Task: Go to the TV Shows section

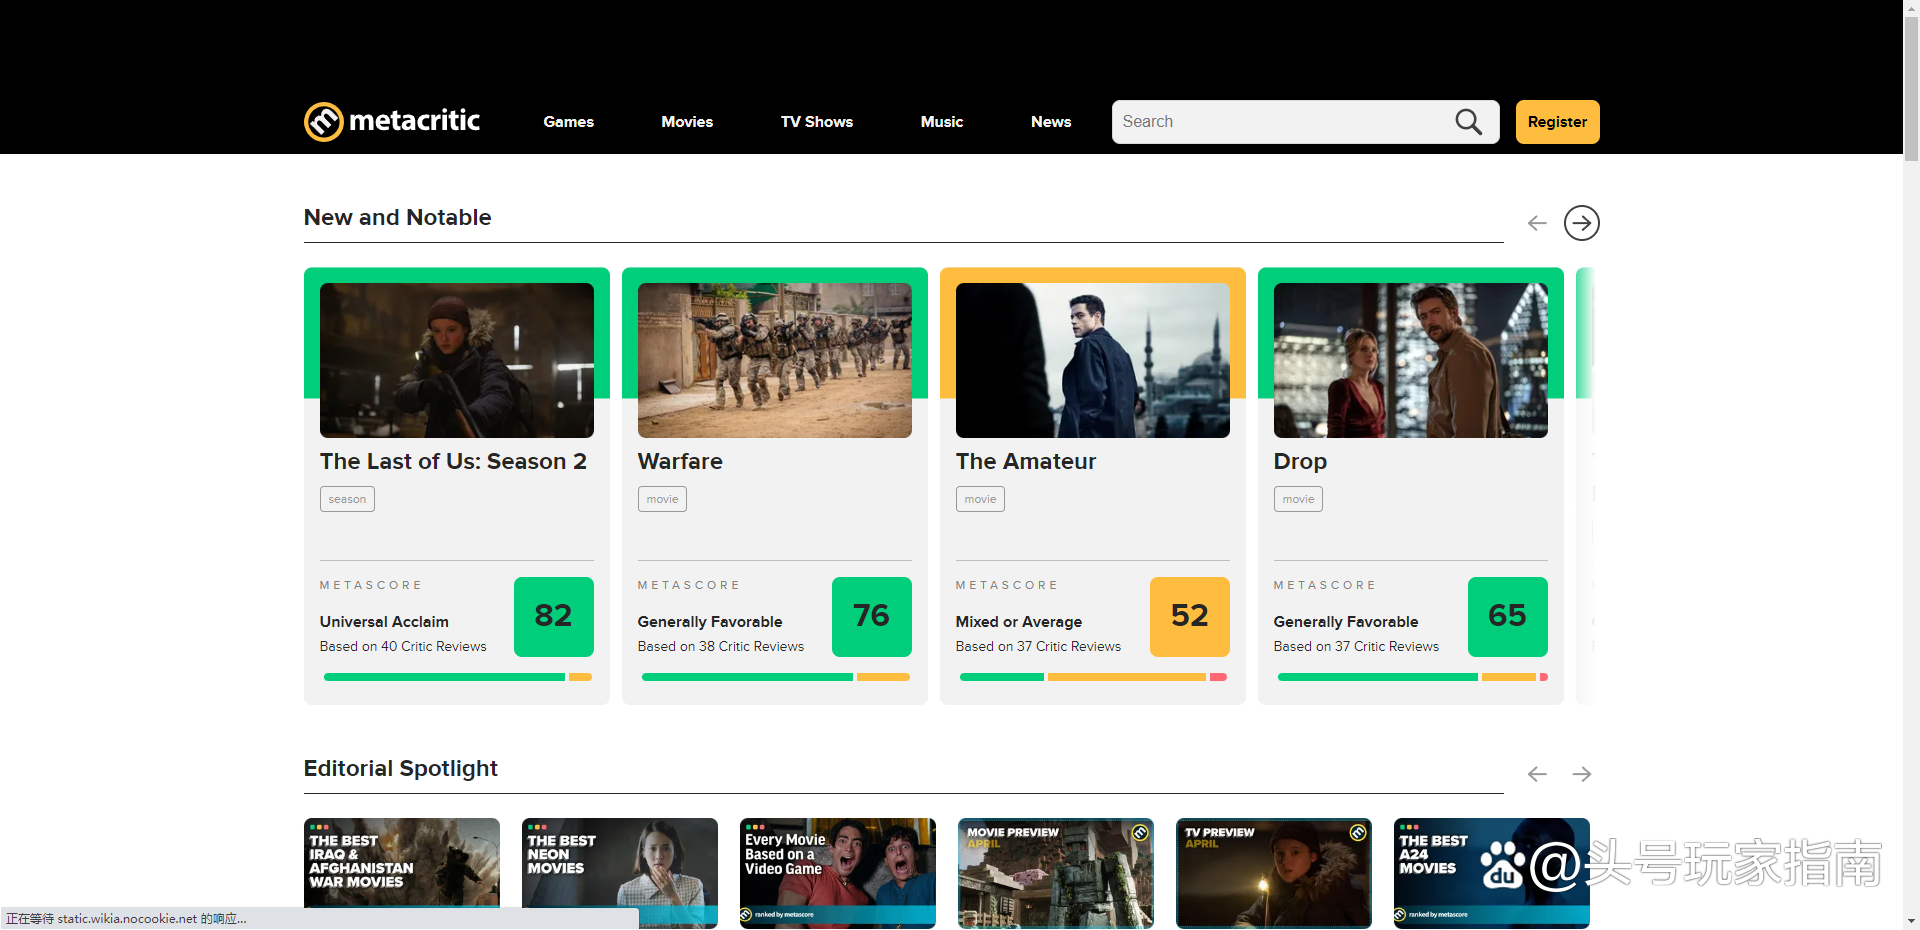Action: pyautogui.click(x=816, y=122)
